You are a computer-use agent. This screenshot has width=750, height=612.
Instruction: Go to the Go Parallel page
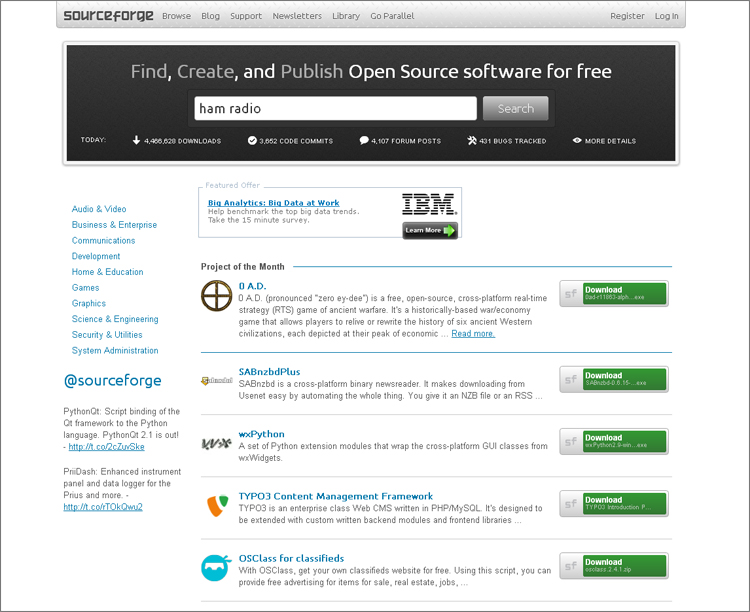coord(392,16)
